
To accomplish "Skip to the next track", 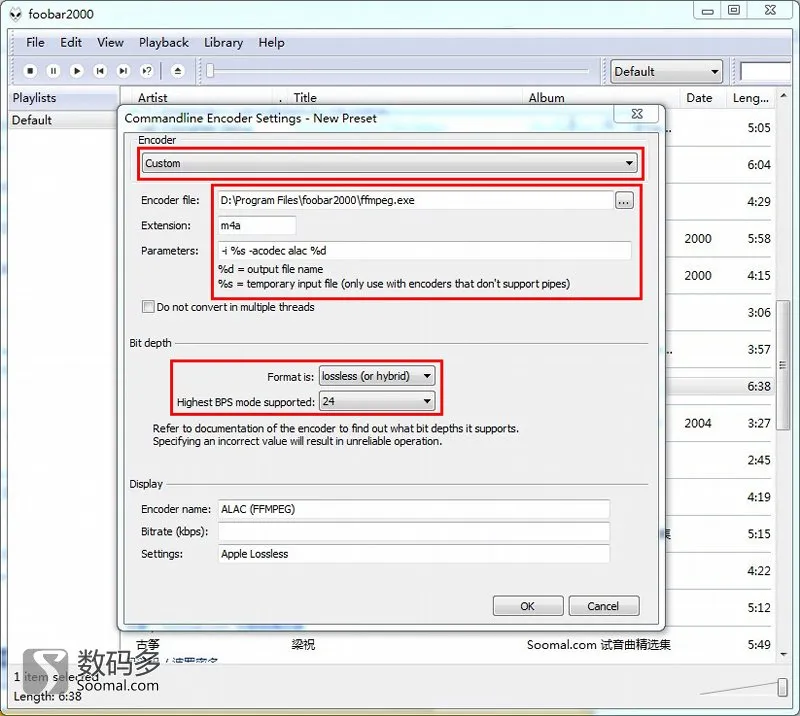I will [123, 71].
